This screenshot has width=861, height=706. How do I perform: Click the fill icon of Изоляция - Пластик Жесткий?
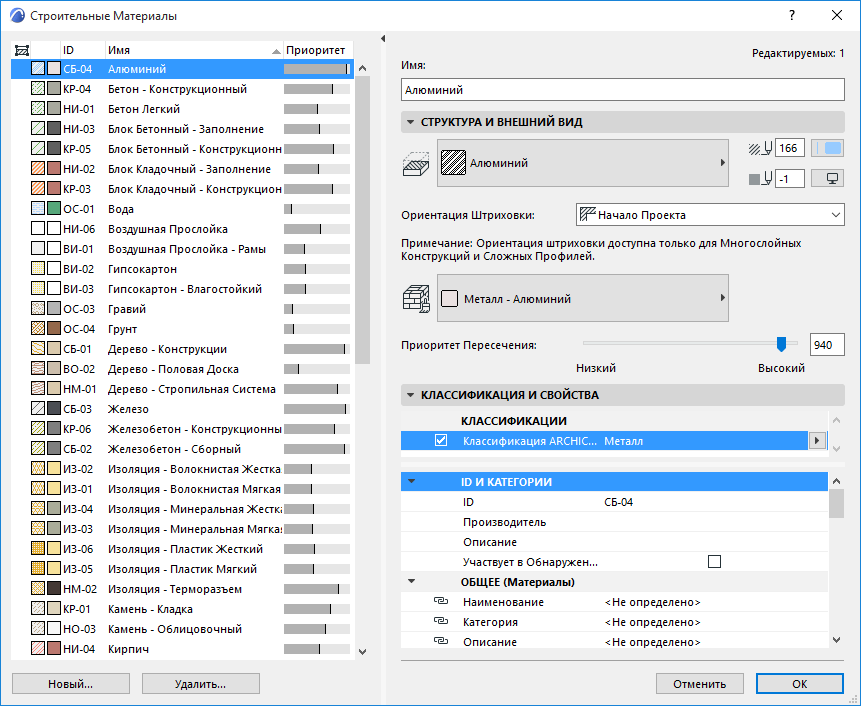pyautogui.click(x=38, y=548)
